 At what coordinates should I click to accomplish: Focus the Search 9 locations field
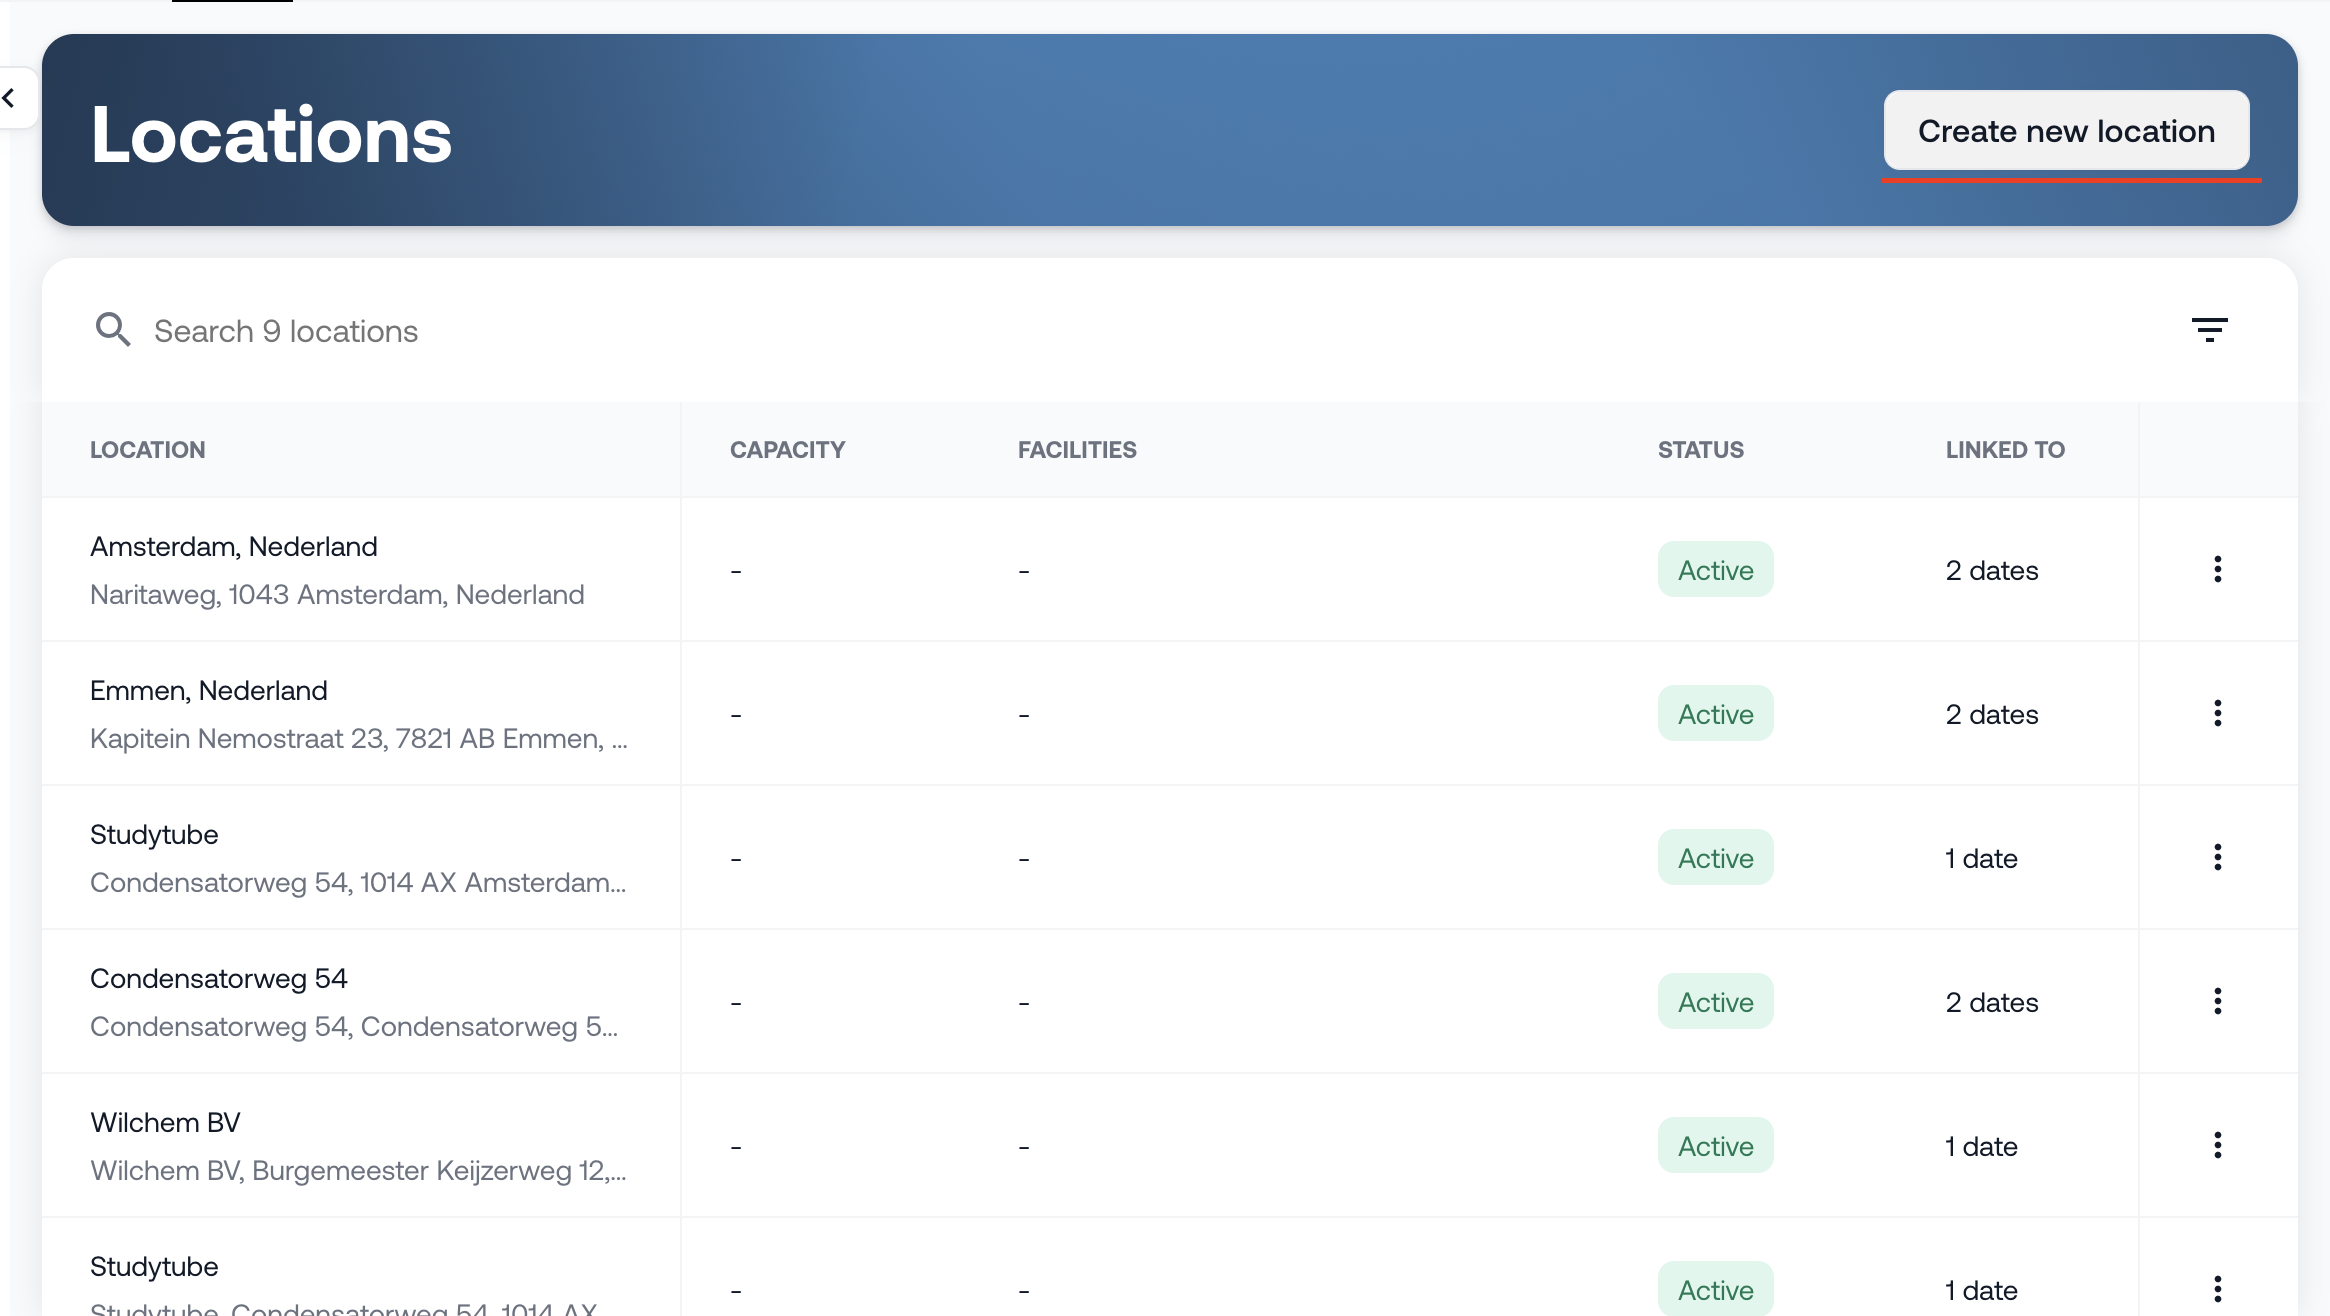point(286,331)
